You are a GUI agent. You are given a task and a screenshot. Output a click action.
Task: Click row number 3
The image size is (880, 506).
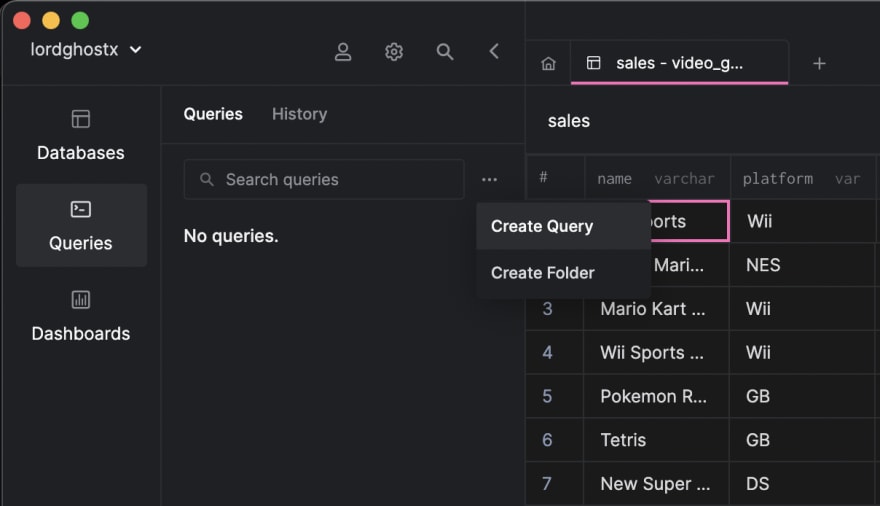tap(547, 309)
